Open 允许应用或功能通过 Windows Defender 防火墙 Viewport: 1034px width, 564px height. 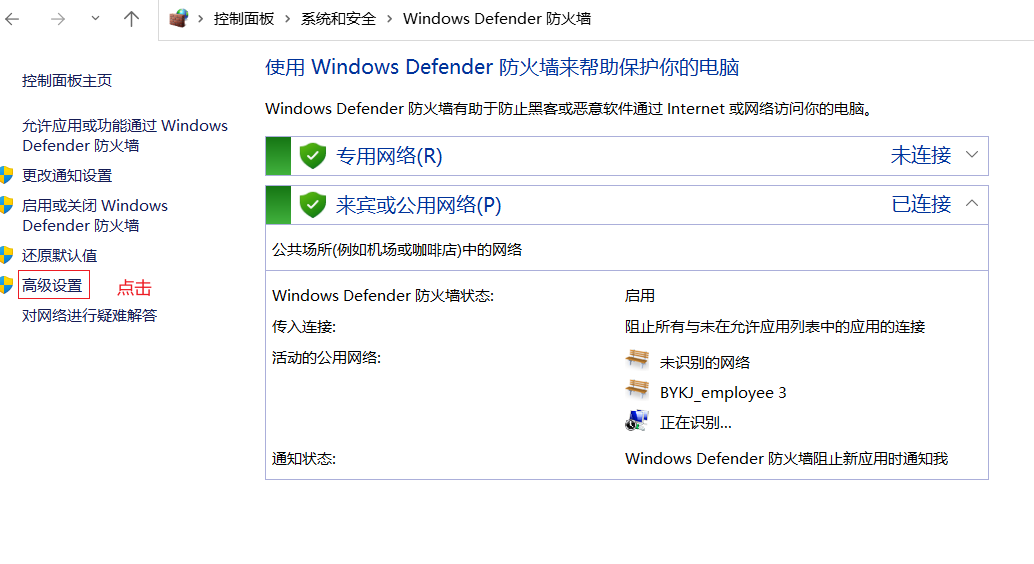click(x=124, y=135)
